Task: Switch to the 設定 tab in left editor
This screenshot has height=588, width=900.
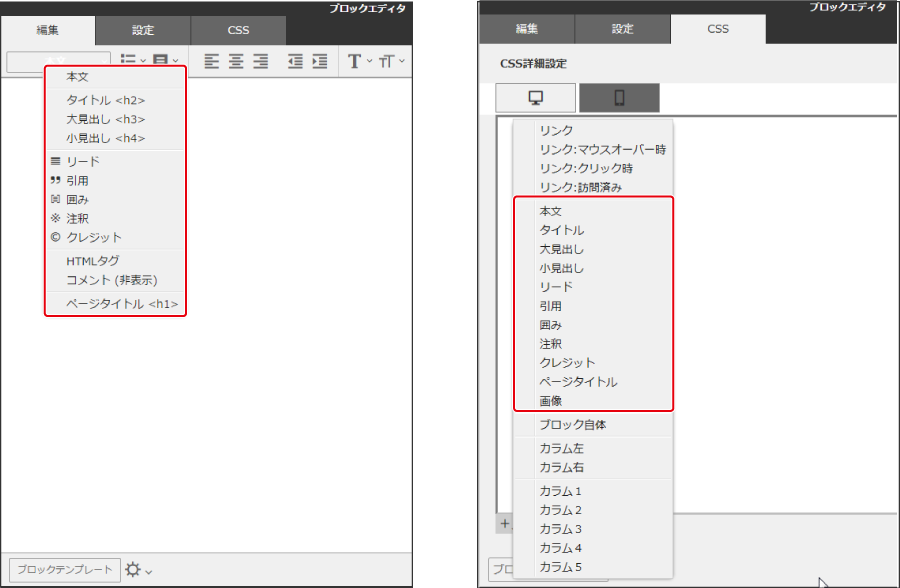Action: coord(143,30)
